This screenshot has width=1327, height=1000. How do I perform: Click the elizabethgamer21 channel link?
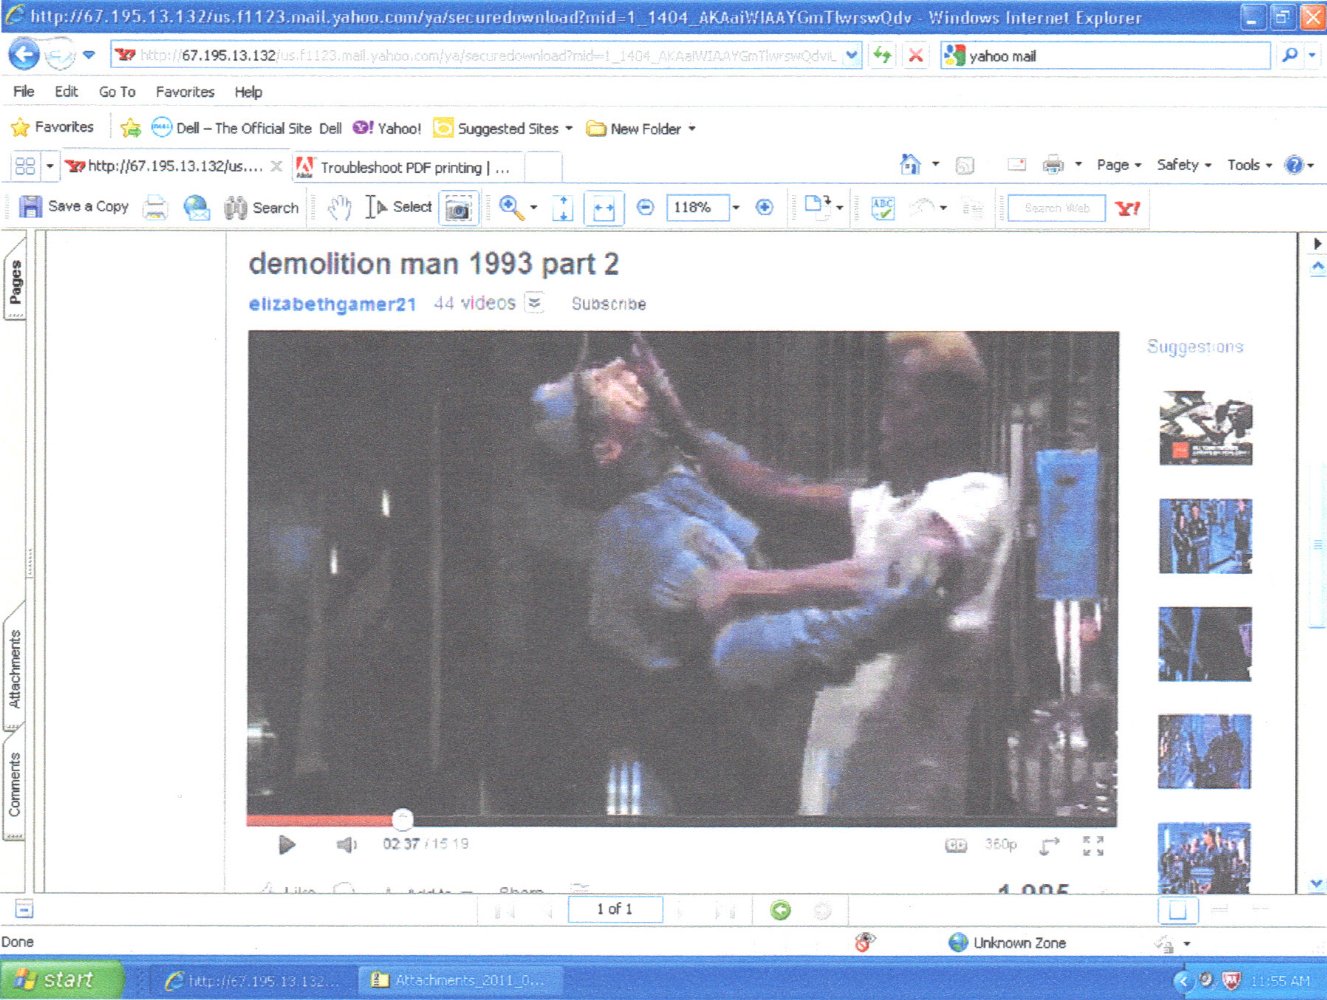coord(332,304)
